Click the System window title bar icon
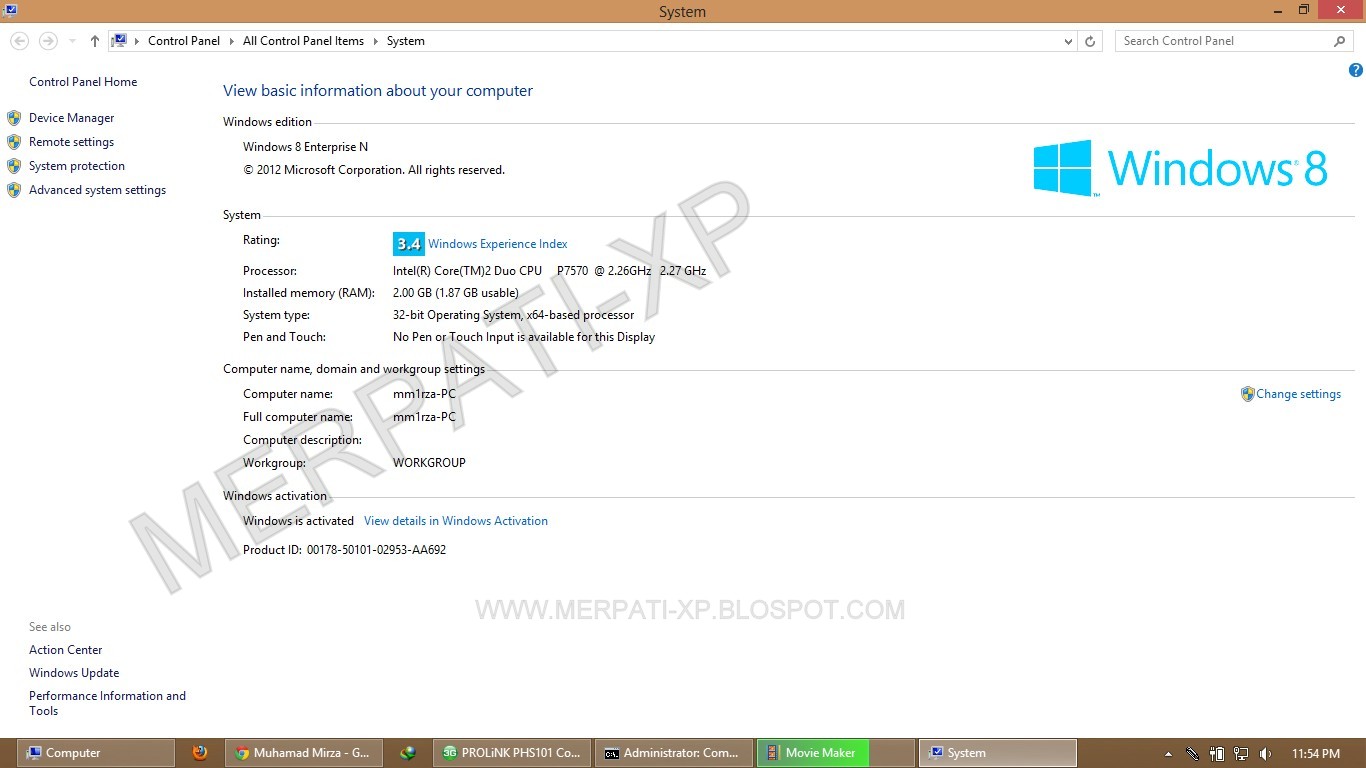Image resolution: width=1366 pixels, height=768 pixels. [x=10, y=10]
